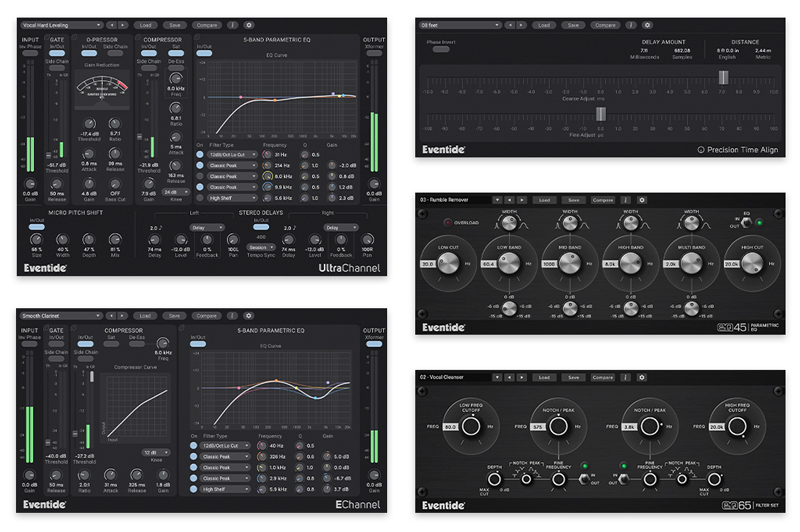The width and height of the screenshot is (800, 532).
Task: Open EChannel '12 dB' Knee dropdown
Action: tap(156, 452)
